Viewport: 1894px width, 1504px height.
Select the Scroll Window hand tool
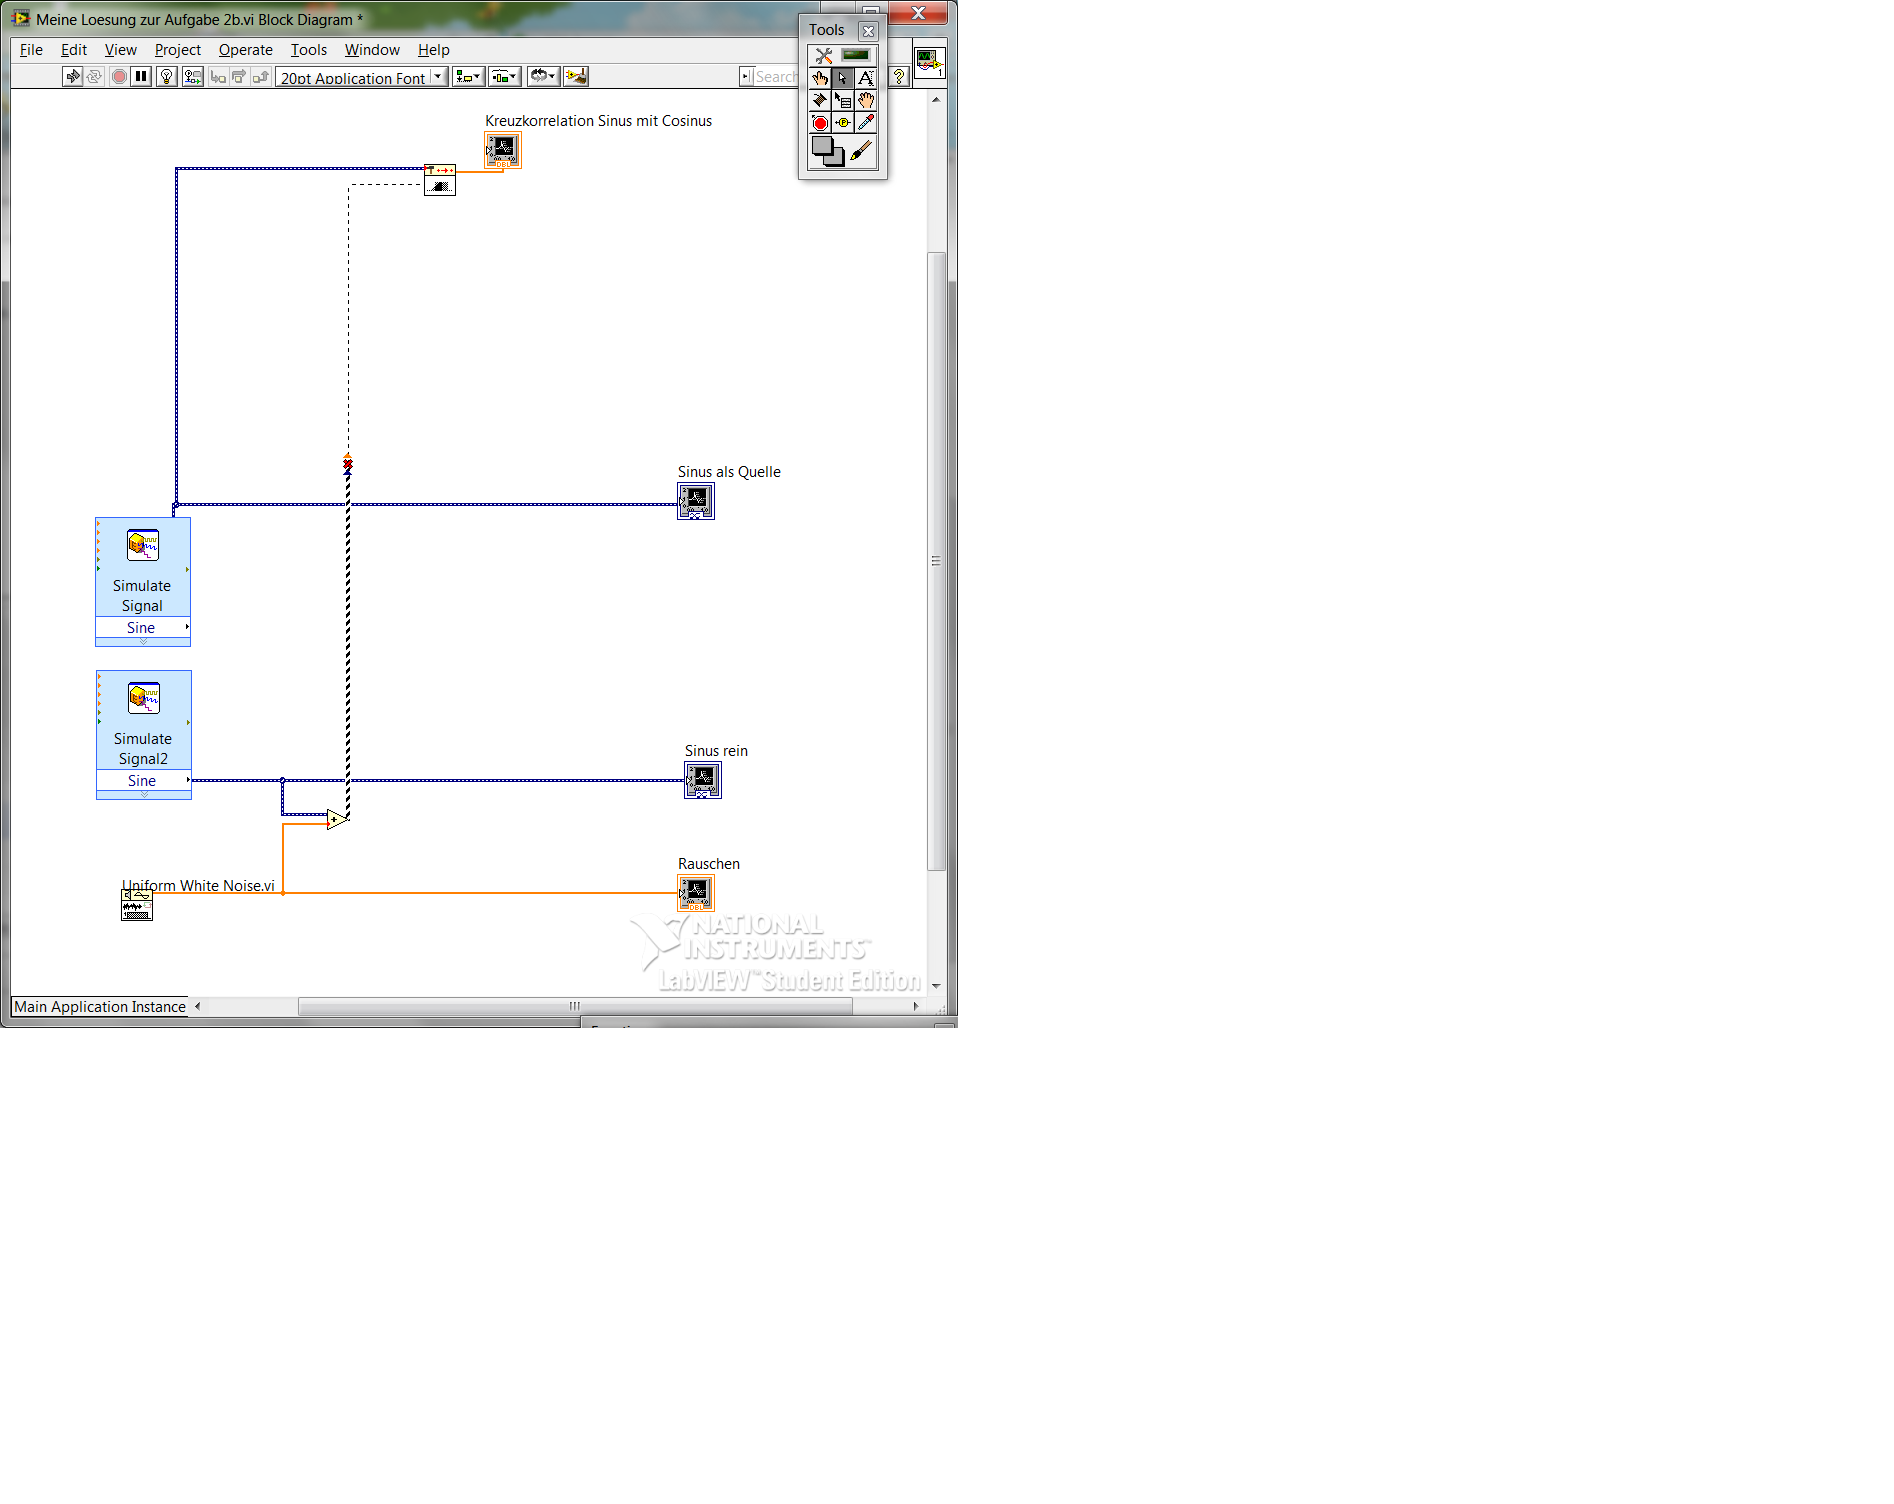tap(866, 100)
